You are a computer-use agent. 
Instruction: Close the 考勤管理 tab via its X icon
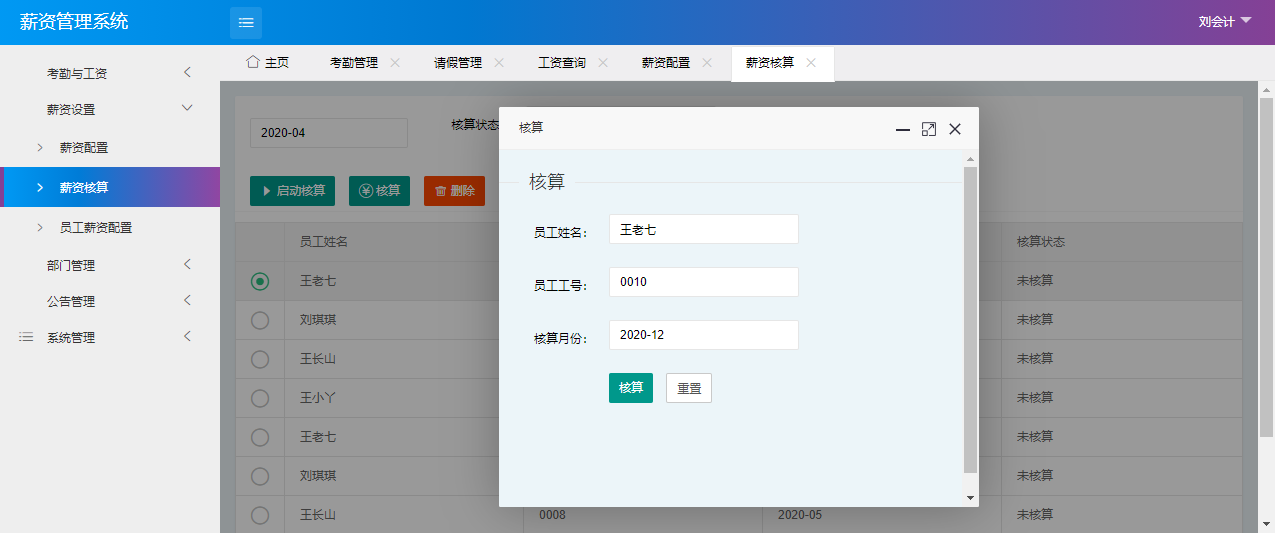tap(395, 62)
